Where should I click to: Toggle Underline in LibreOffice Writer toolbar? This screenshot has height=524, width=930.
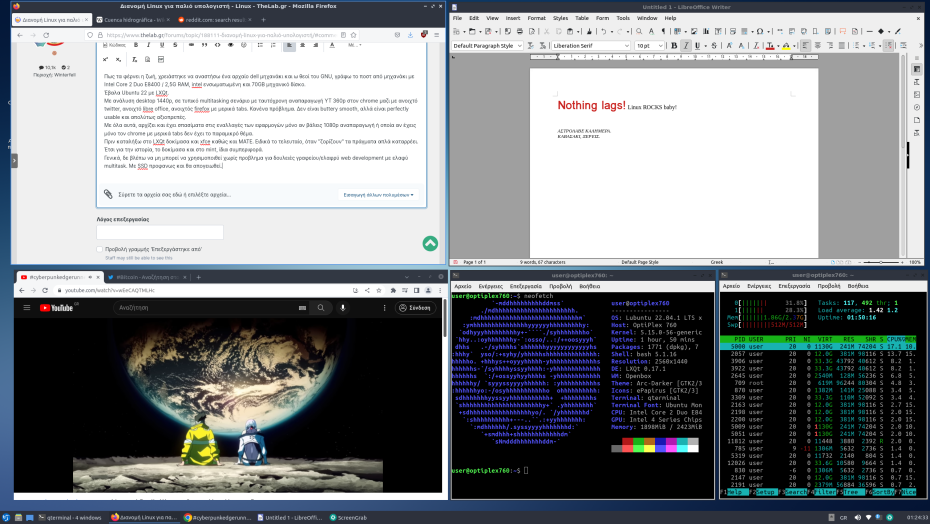click(698, 46)
